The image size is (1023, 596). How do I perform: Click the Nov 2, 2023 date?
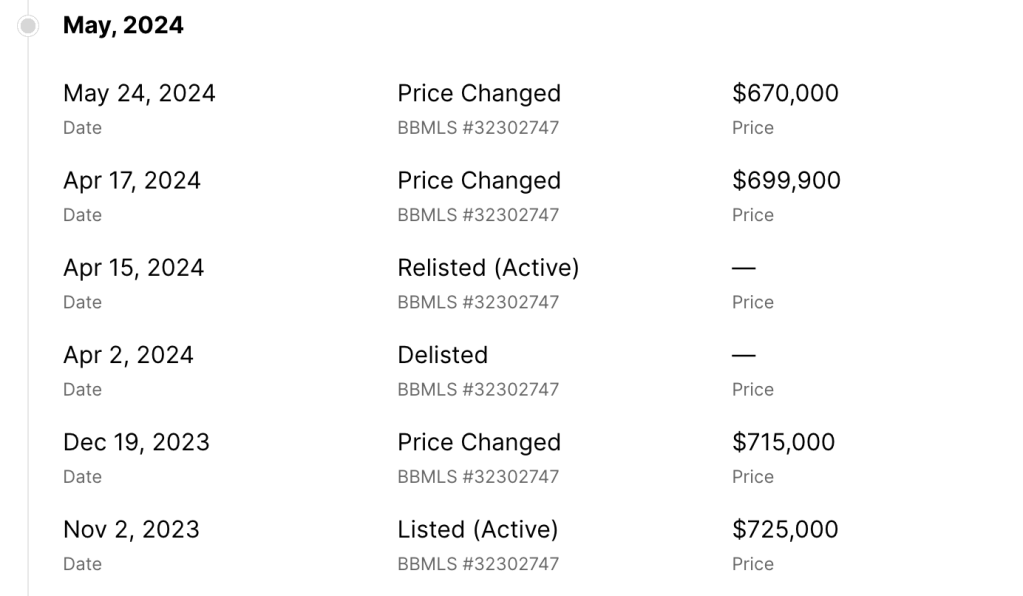[x=131, y=529]
